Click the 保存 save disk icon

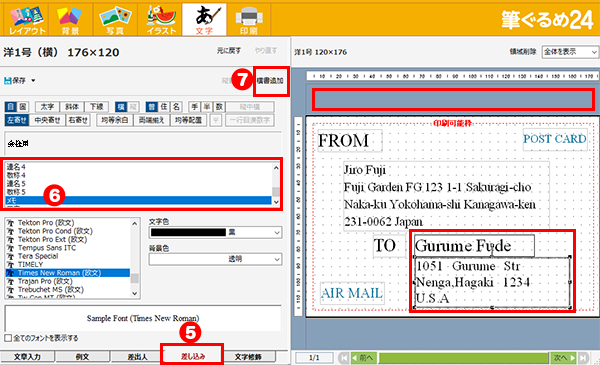pos(8,81)
